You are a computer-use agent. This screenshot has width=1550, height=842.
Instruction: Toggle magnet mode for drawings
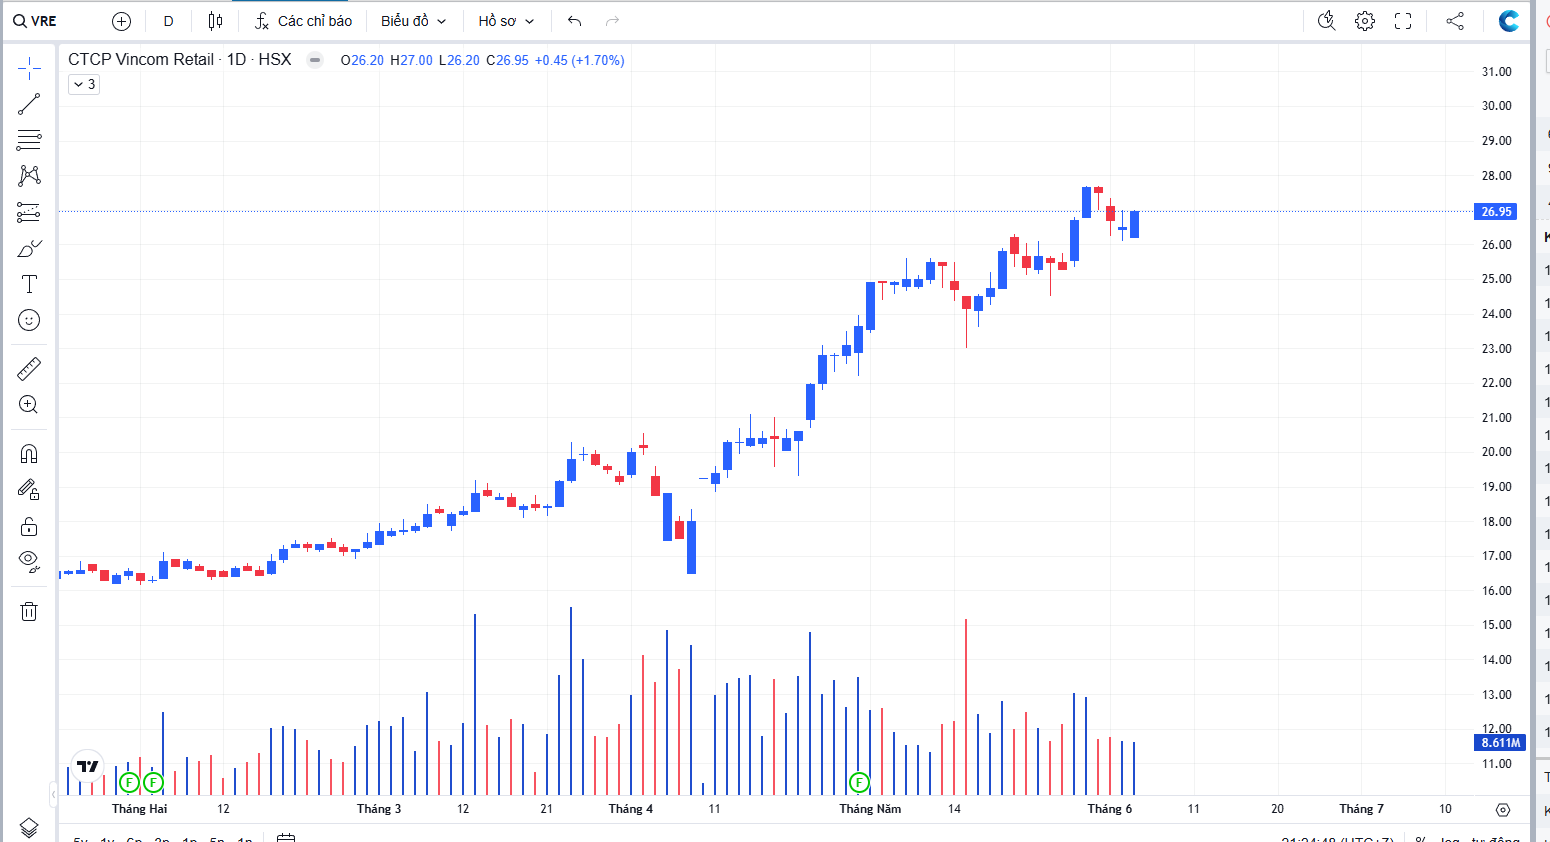coord(29,454)
